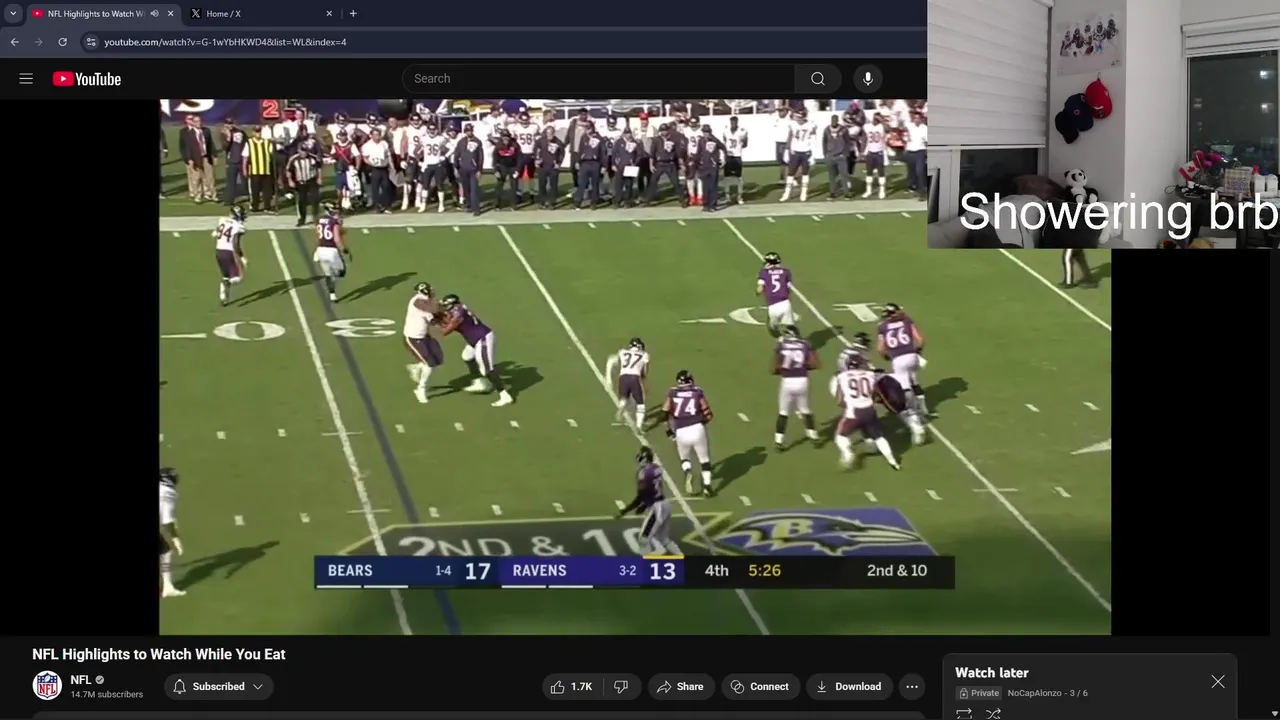Focus the YouTube search field
This screenshot has width=1280, height=720.
[x=598, y=79]
